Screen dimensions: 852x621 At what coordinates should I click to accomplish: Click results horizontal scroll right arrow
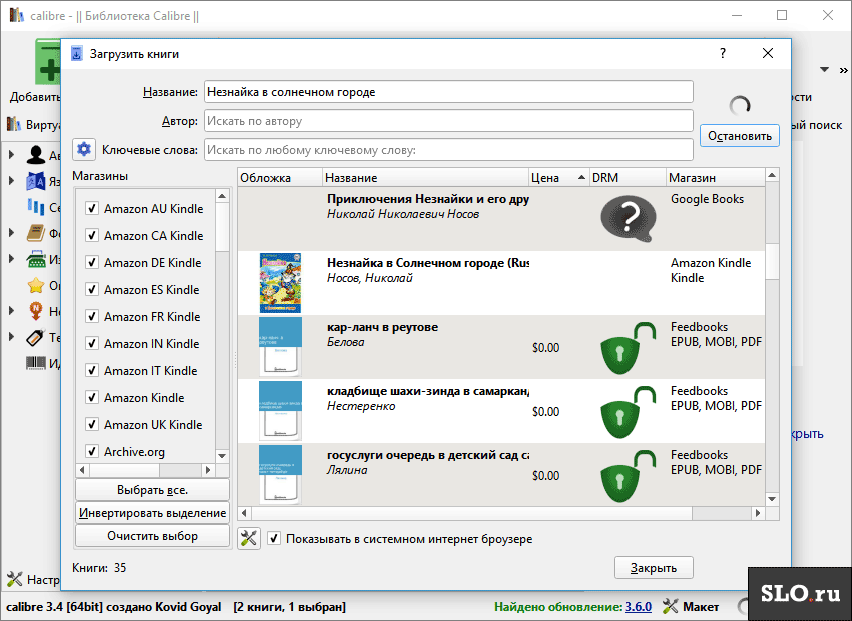pyautogui.click(x=758, y=513)
